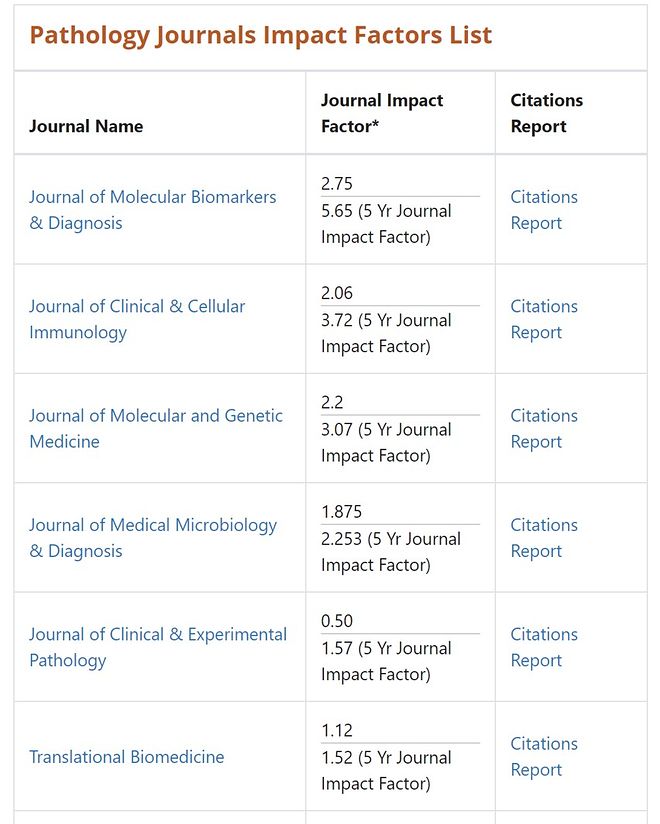View Citations Report for Medical Microbiology & Diagnosis

coord(544,537)
